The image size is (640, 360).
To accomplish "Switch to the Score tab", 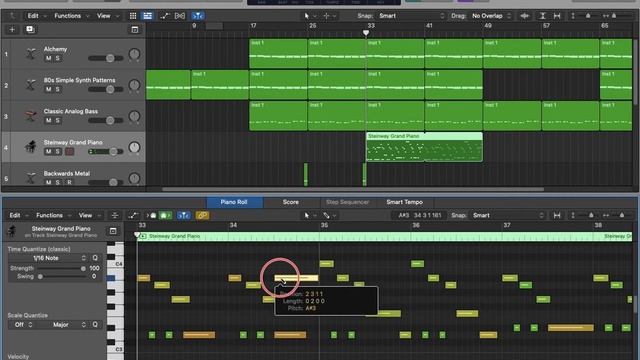I will point(291,202).
